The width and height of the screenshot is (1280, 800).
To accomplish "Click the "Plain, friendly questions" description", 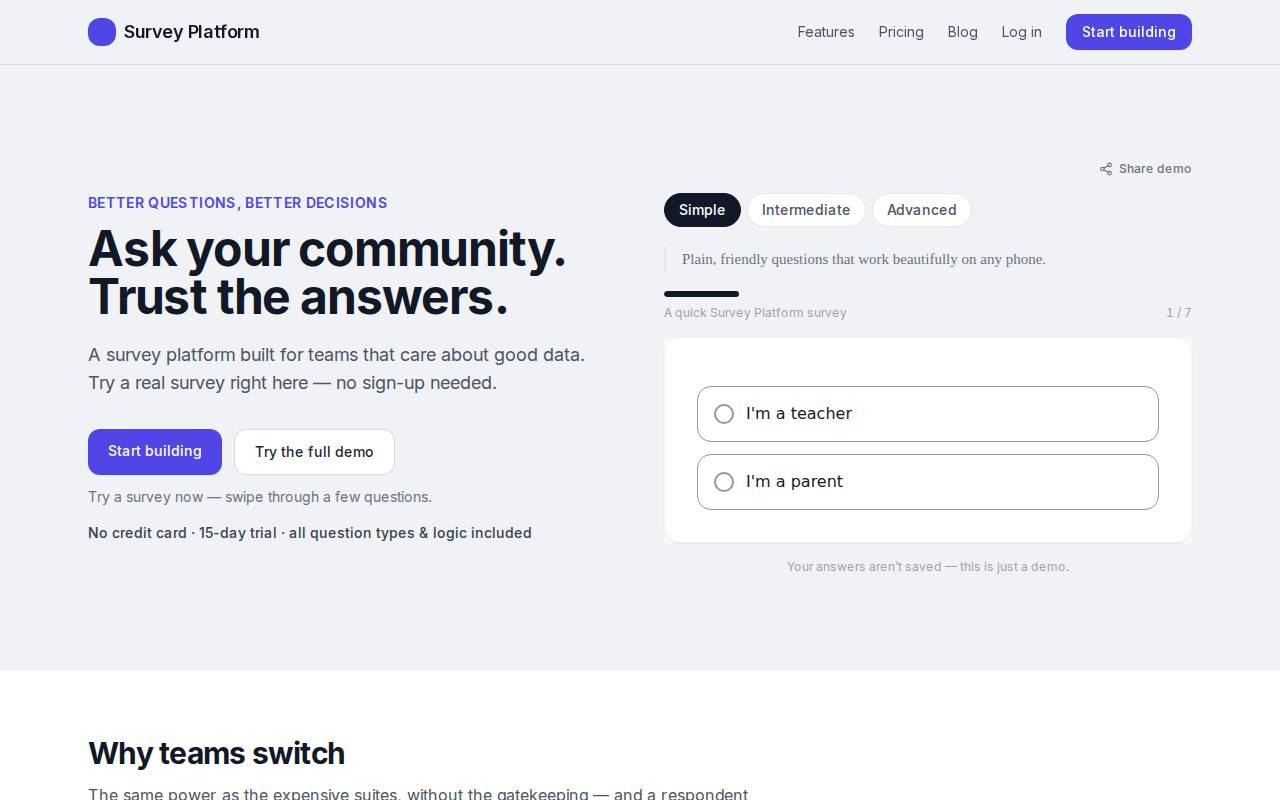I will (x=864, y=259).
